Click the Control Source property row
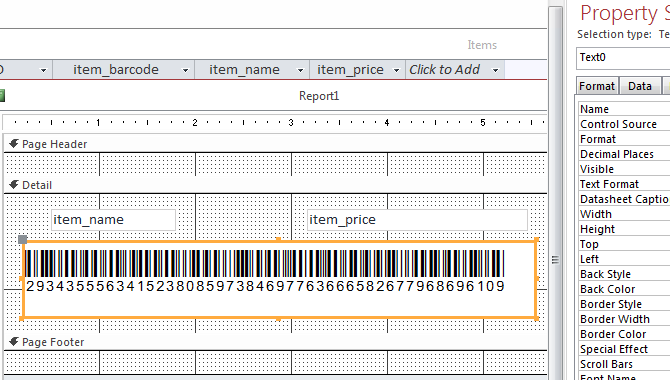 [x=624, y=124]
